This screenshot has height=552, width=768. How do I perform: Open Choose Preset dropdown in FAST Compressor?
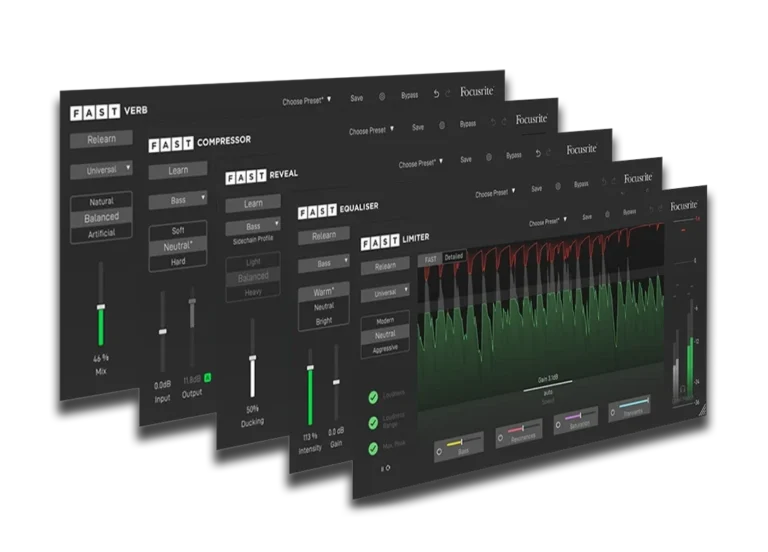pos(371,130)
